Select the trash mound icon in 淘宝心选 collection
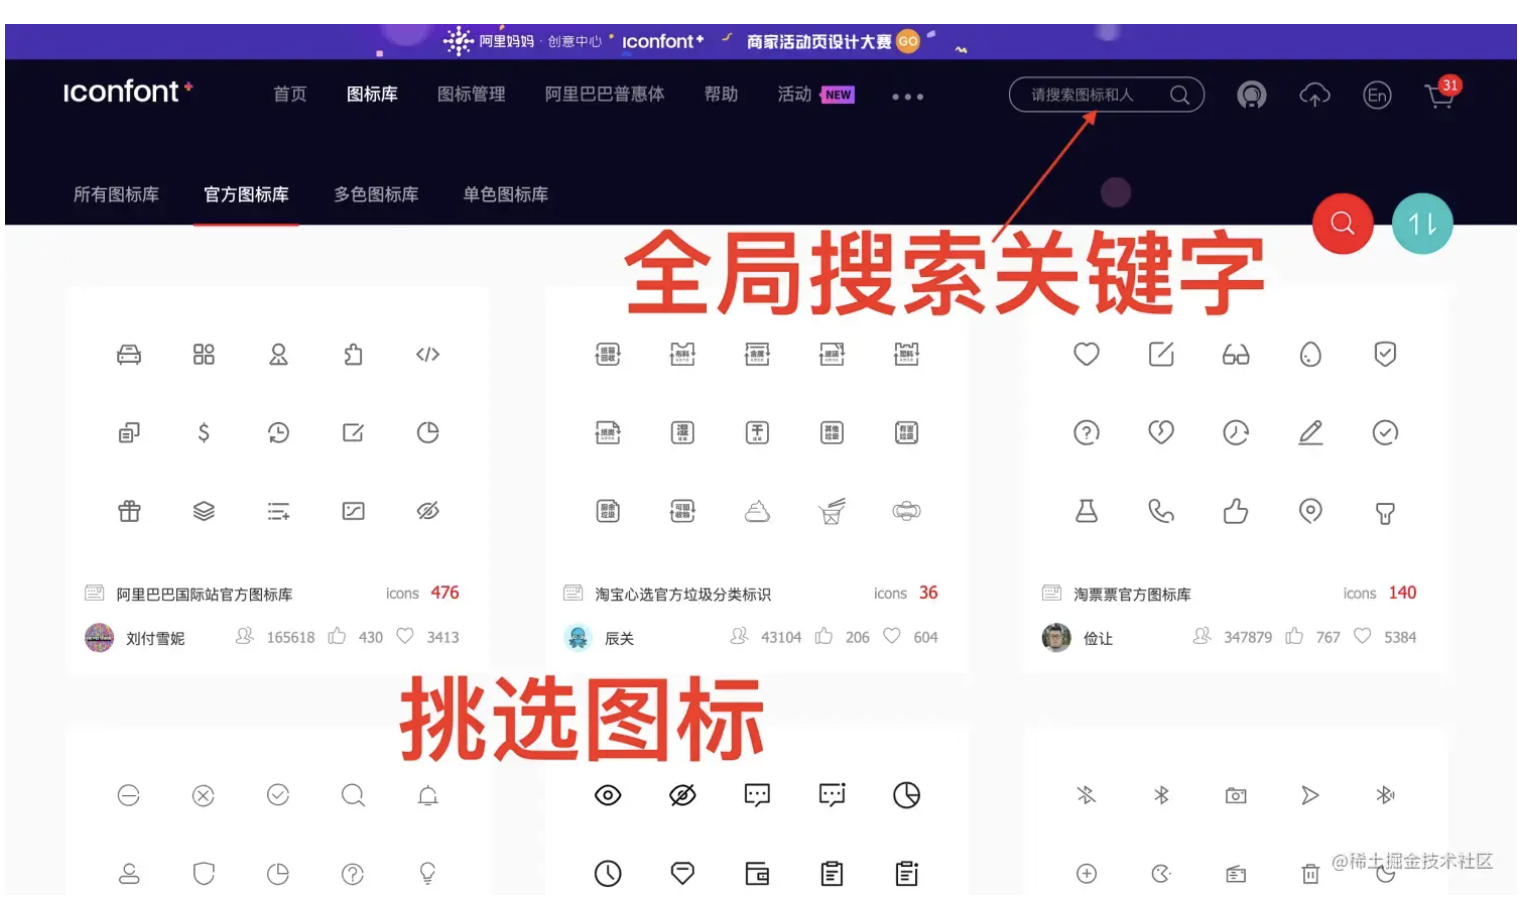Image resolution: width=1520 pixels, height=908 pixels. click(757, 511)
